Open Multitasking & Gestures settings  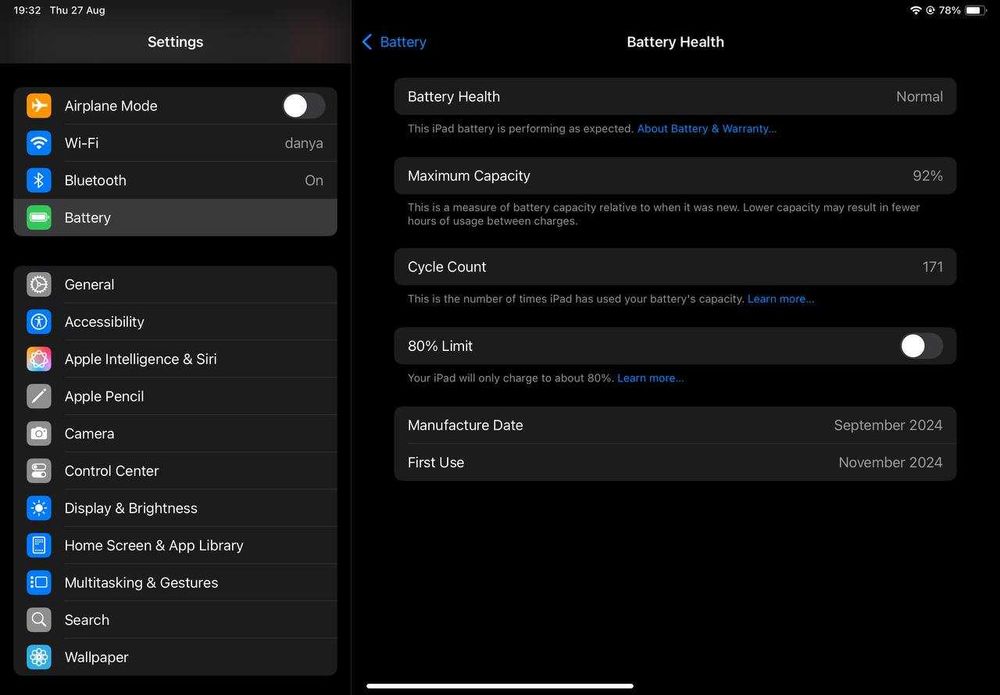(175, 583)
